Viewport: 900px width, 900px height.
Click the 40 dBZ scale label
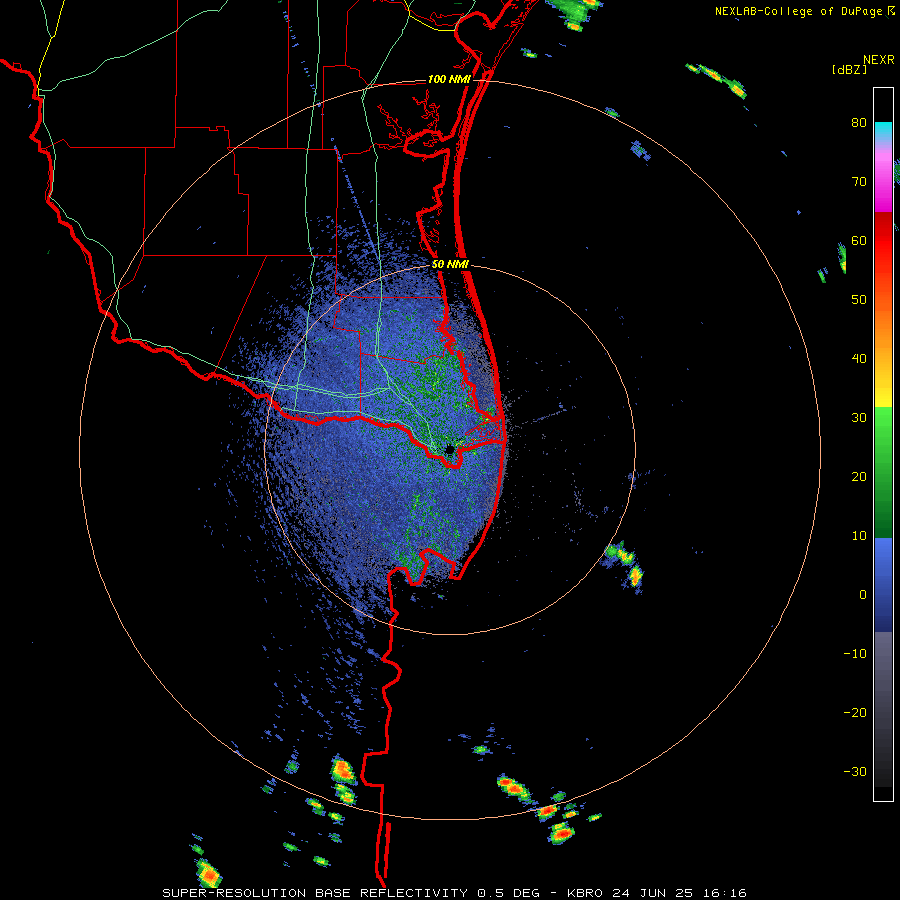859,359
